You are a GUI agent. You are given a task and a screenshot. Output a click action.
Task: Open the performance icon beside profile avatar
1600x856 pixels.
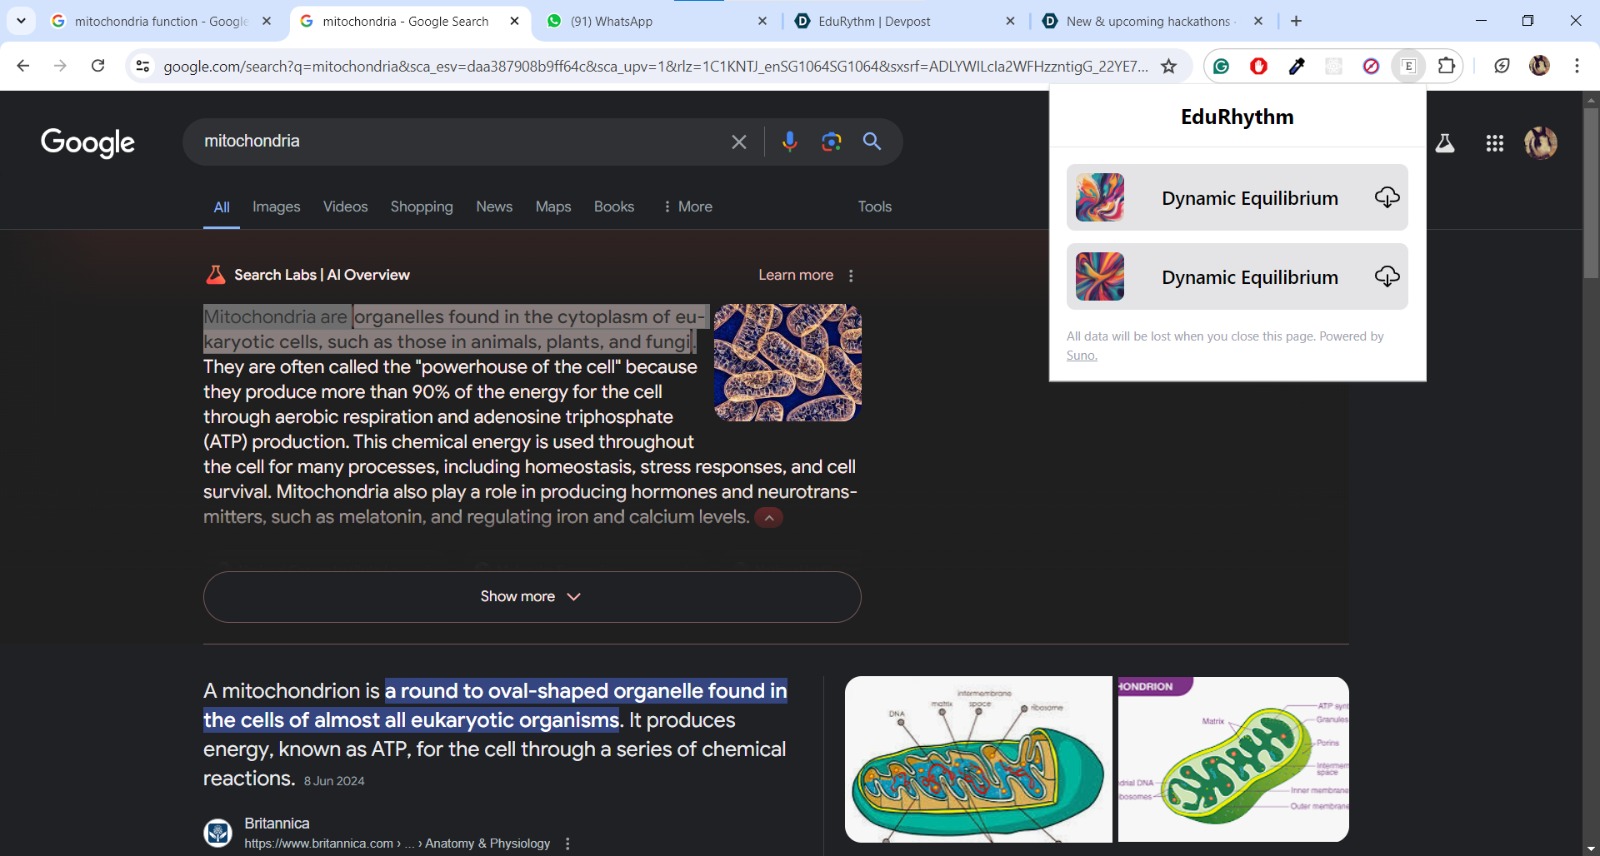coord(1502,66)
